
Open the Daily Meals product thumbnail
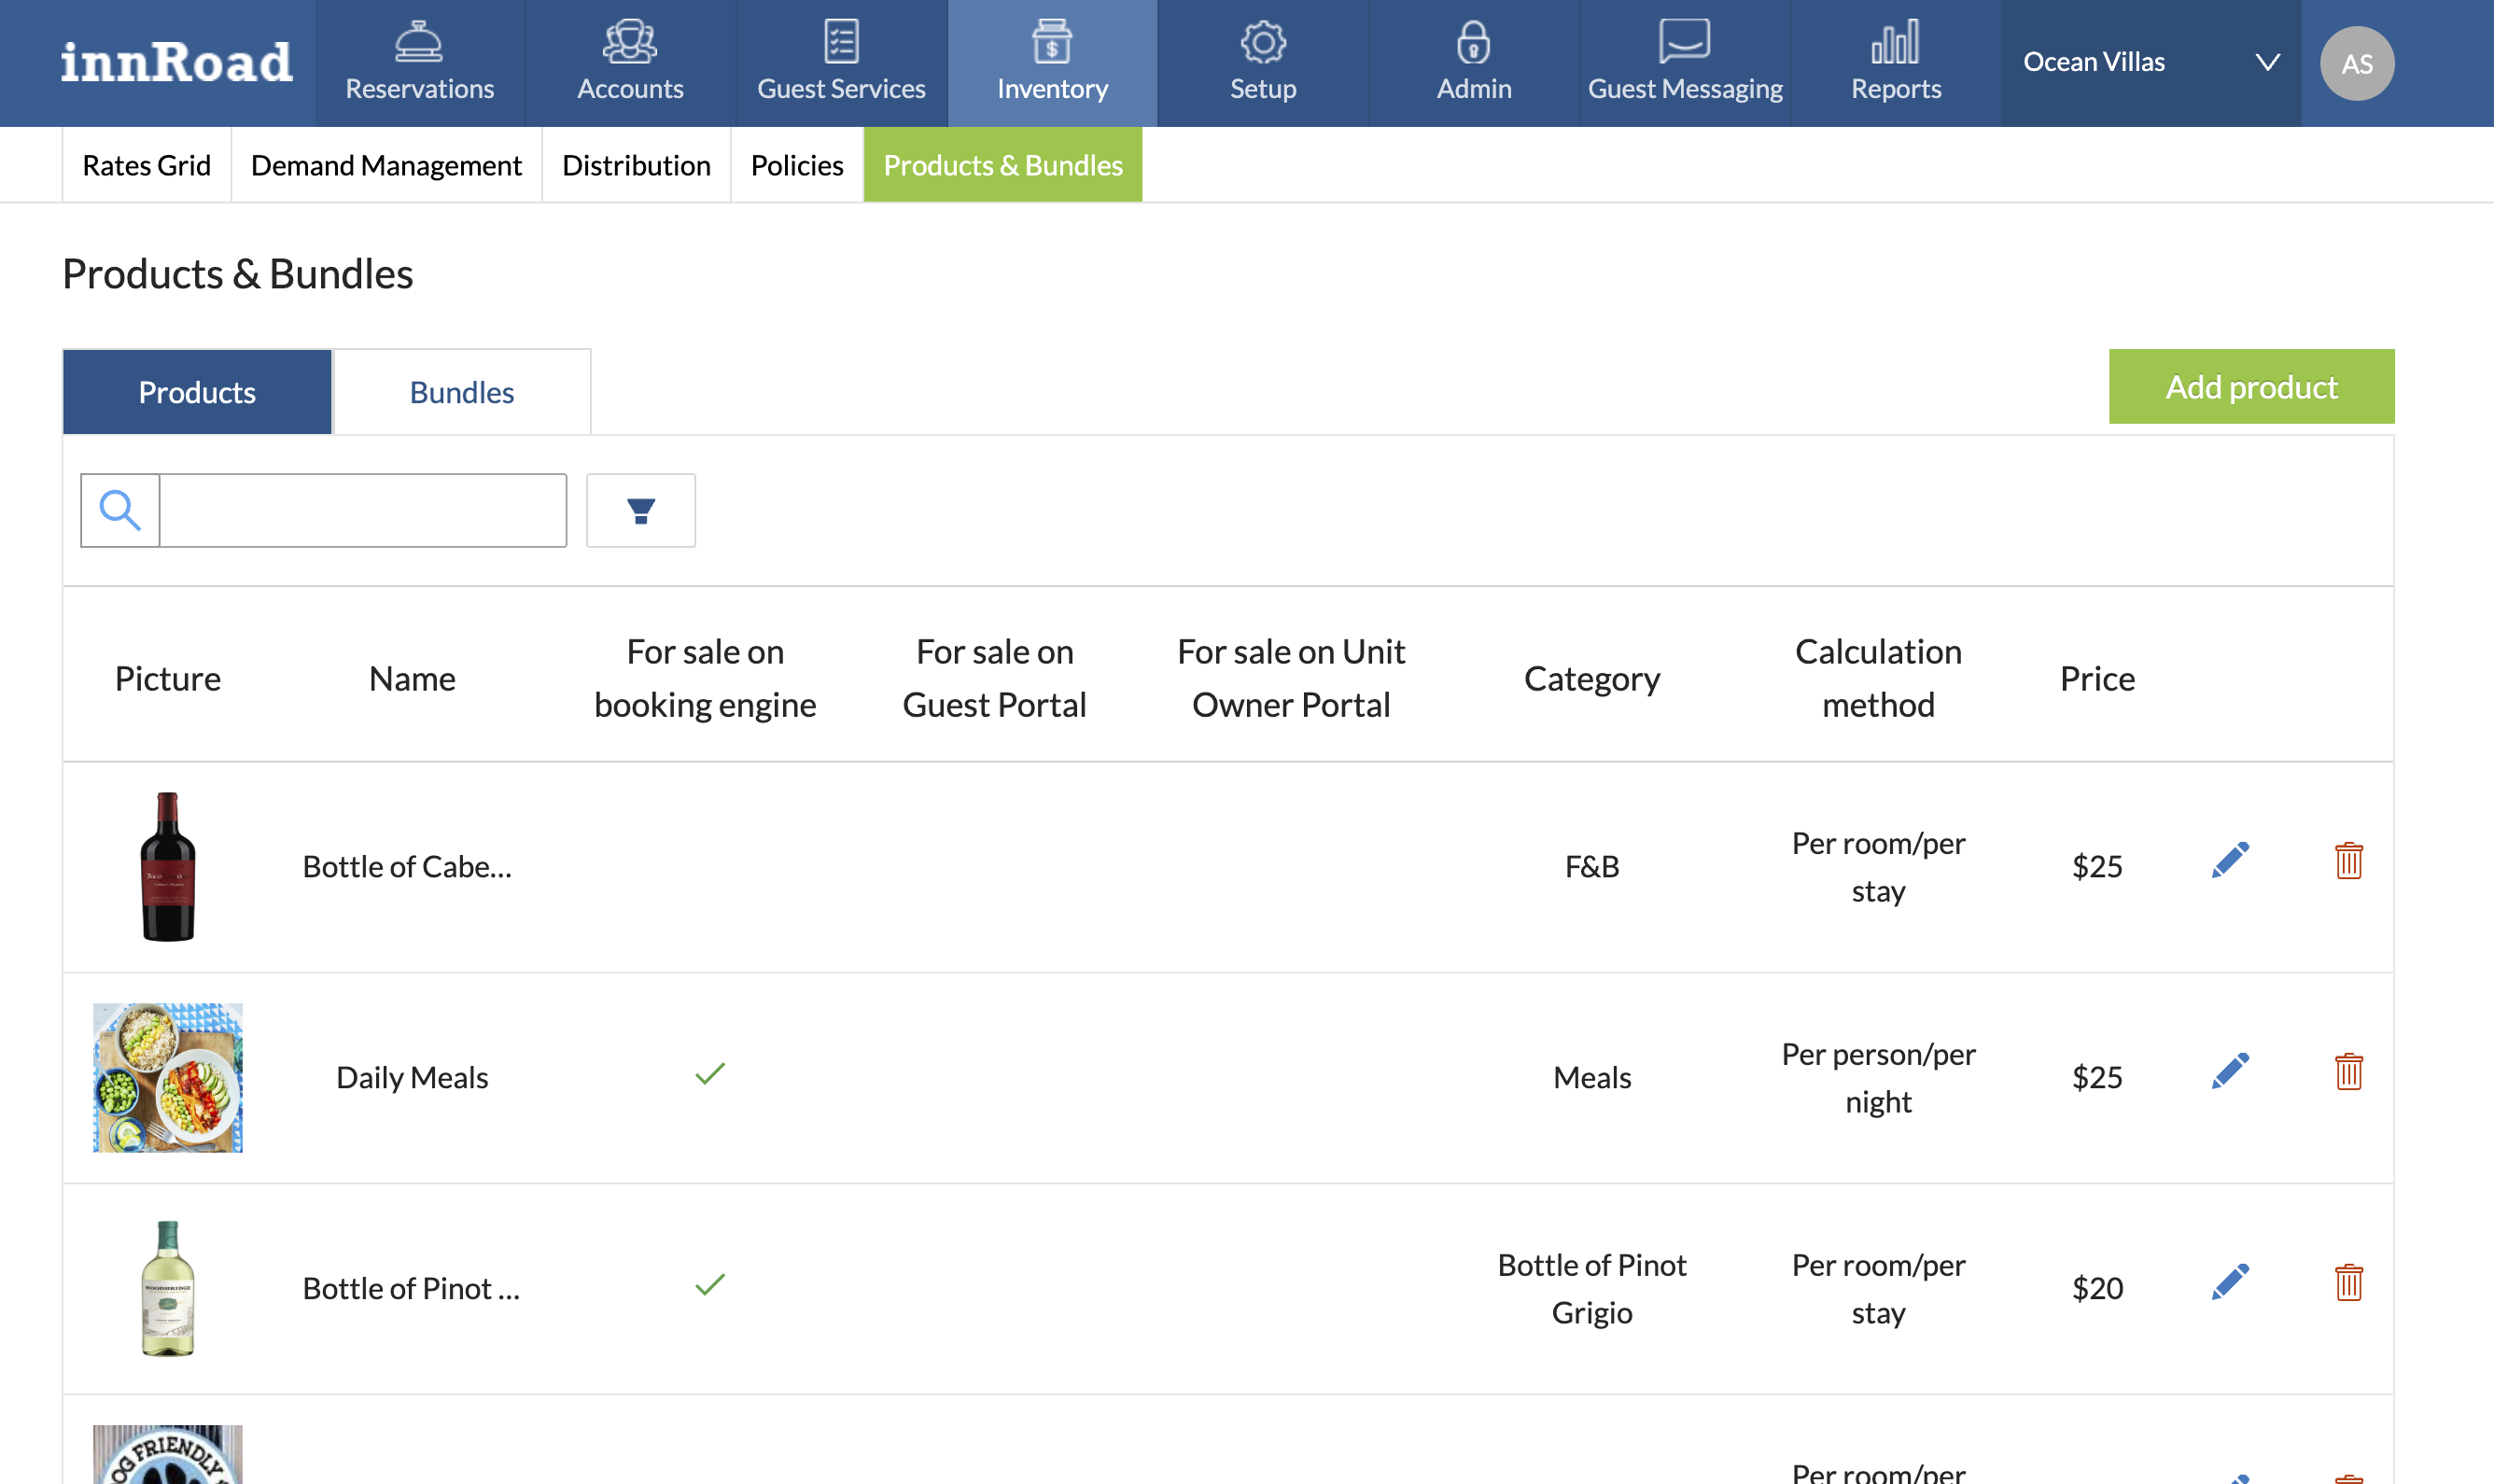(x=167, y=1077)
